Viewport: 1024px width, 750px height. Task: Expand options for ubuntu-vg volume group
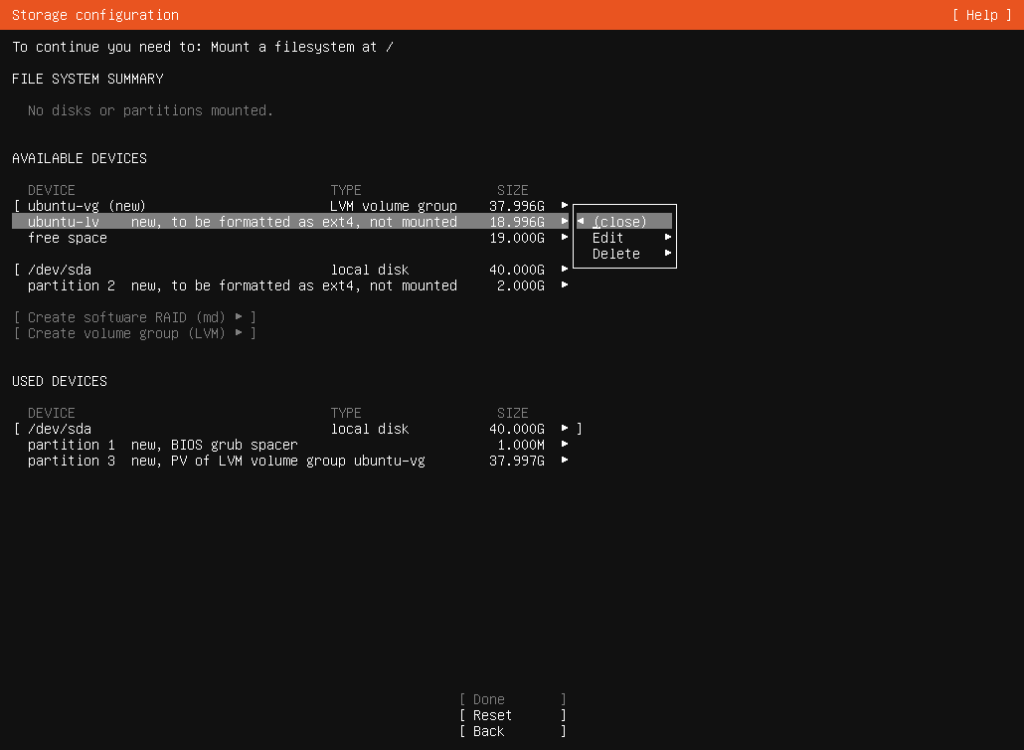coord(565,206)
